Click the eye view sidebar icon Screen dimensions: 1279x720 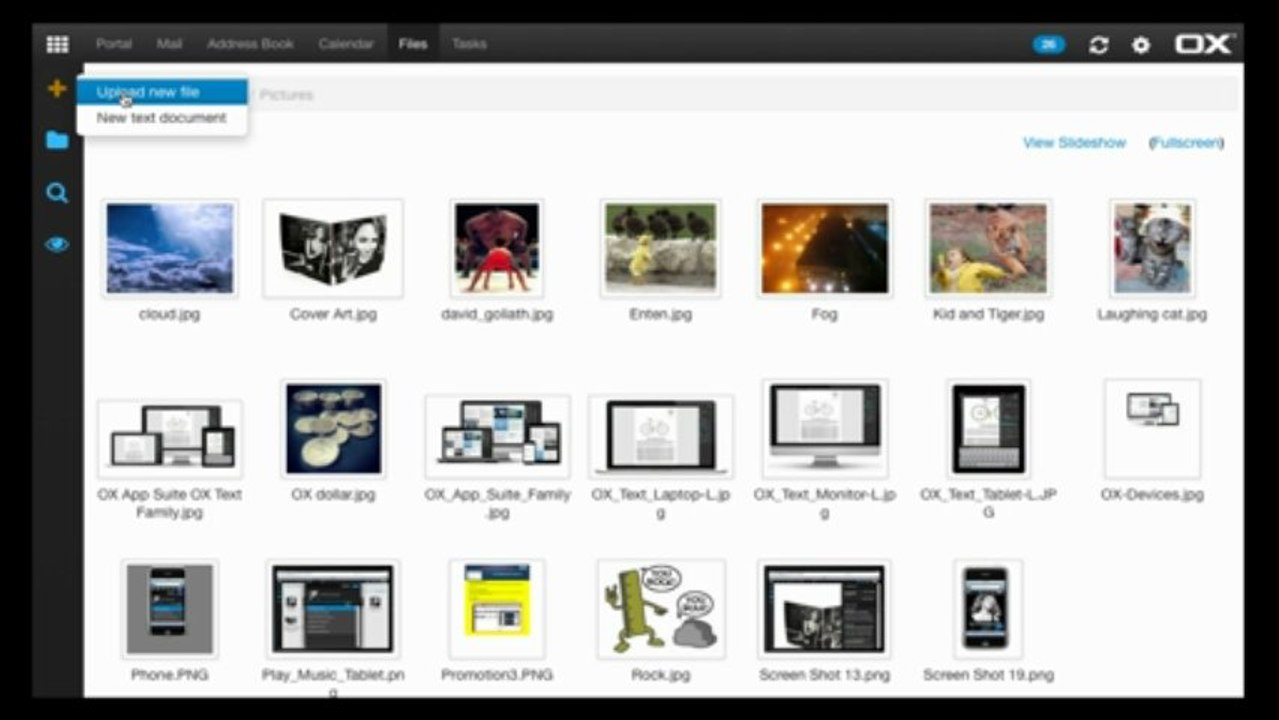[x=57, y=244]
